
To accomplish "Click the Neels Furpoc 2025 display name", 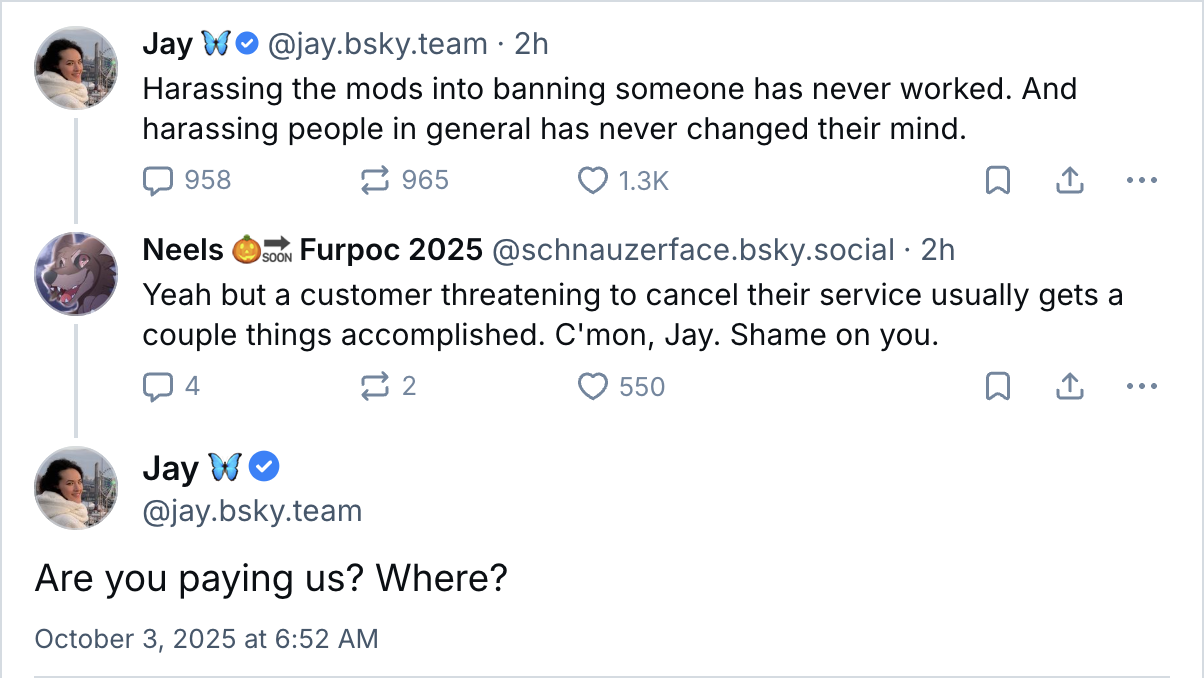I will pos(313,250).
